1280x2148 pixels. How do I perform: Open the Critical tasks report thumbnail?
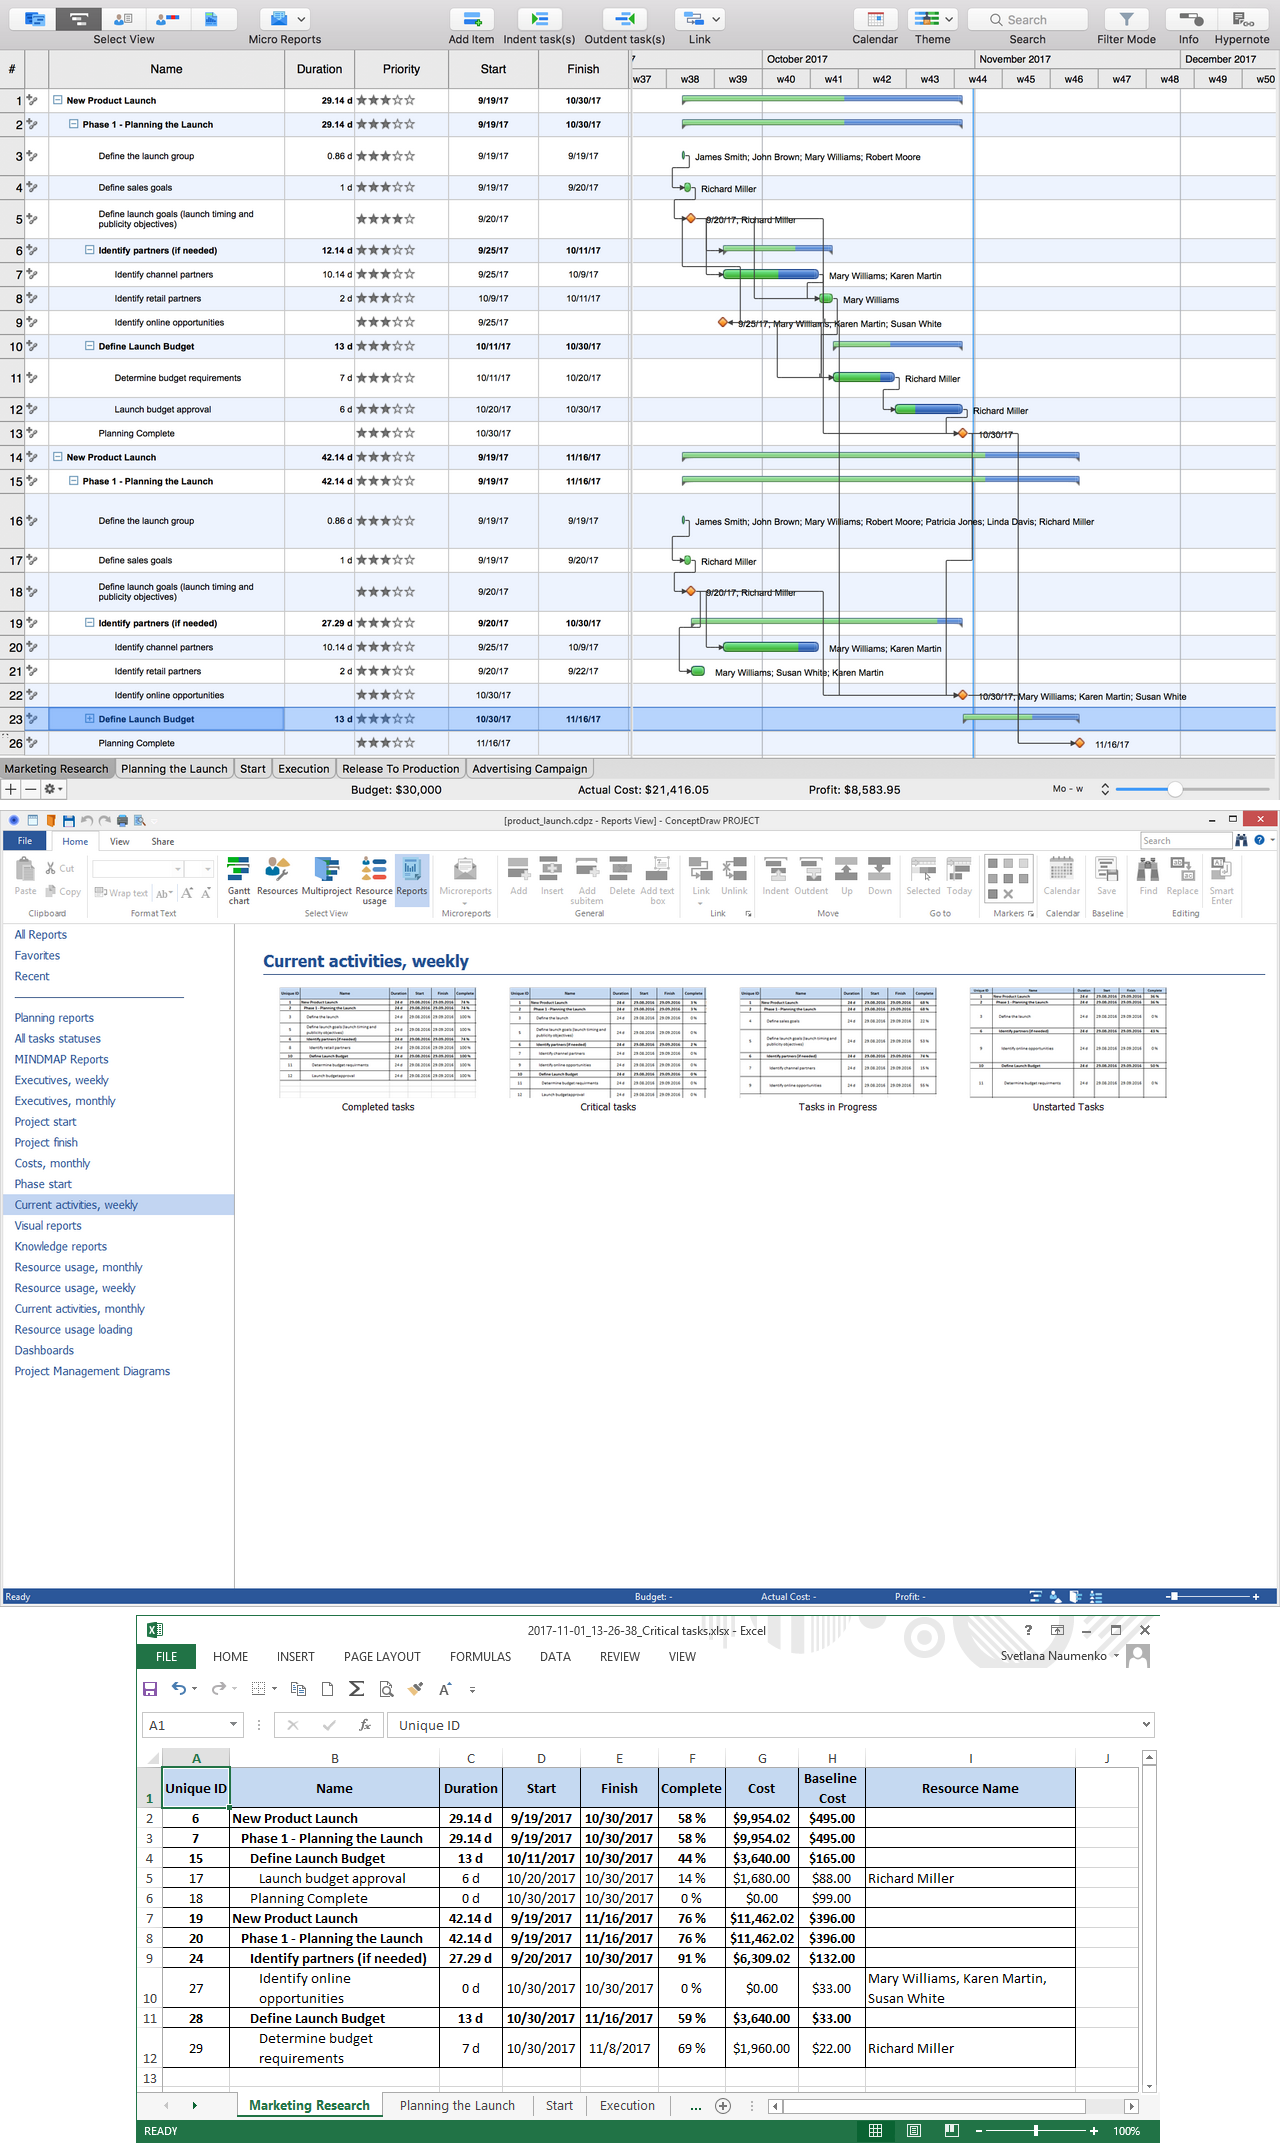pyautogui.click(x=608, y=1043)
